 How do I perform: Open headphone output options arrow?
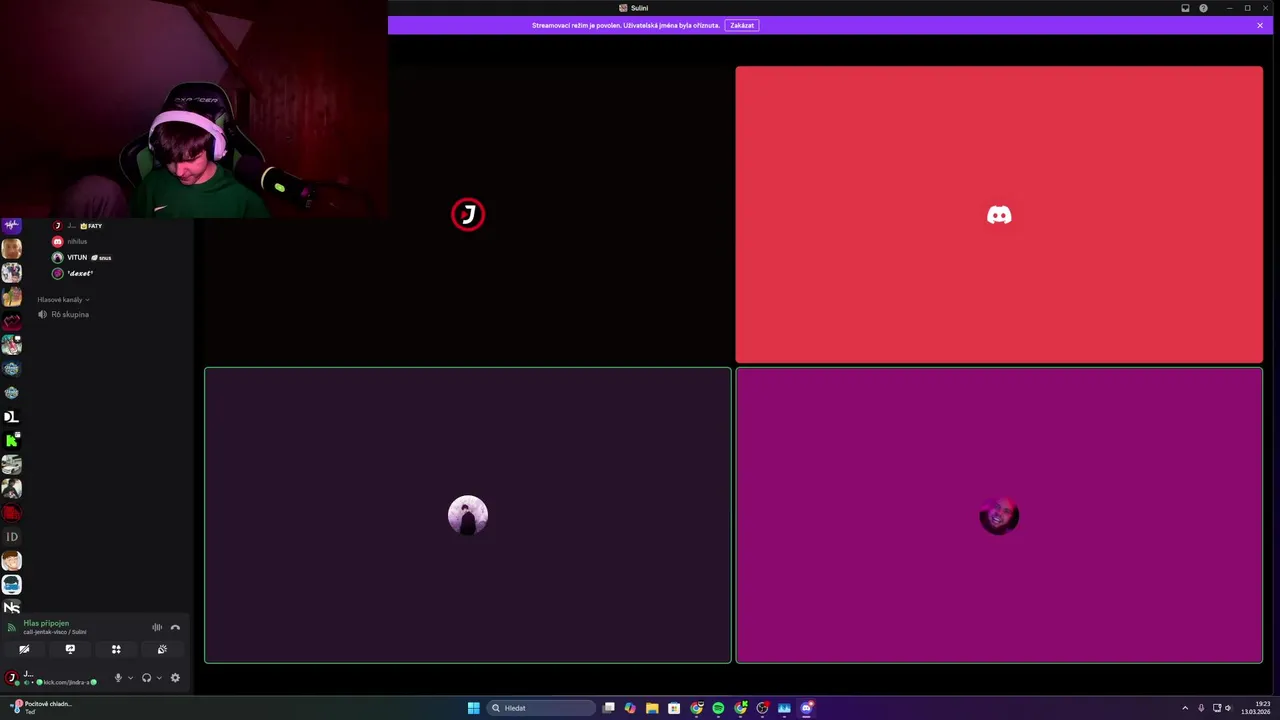(159, 678)
